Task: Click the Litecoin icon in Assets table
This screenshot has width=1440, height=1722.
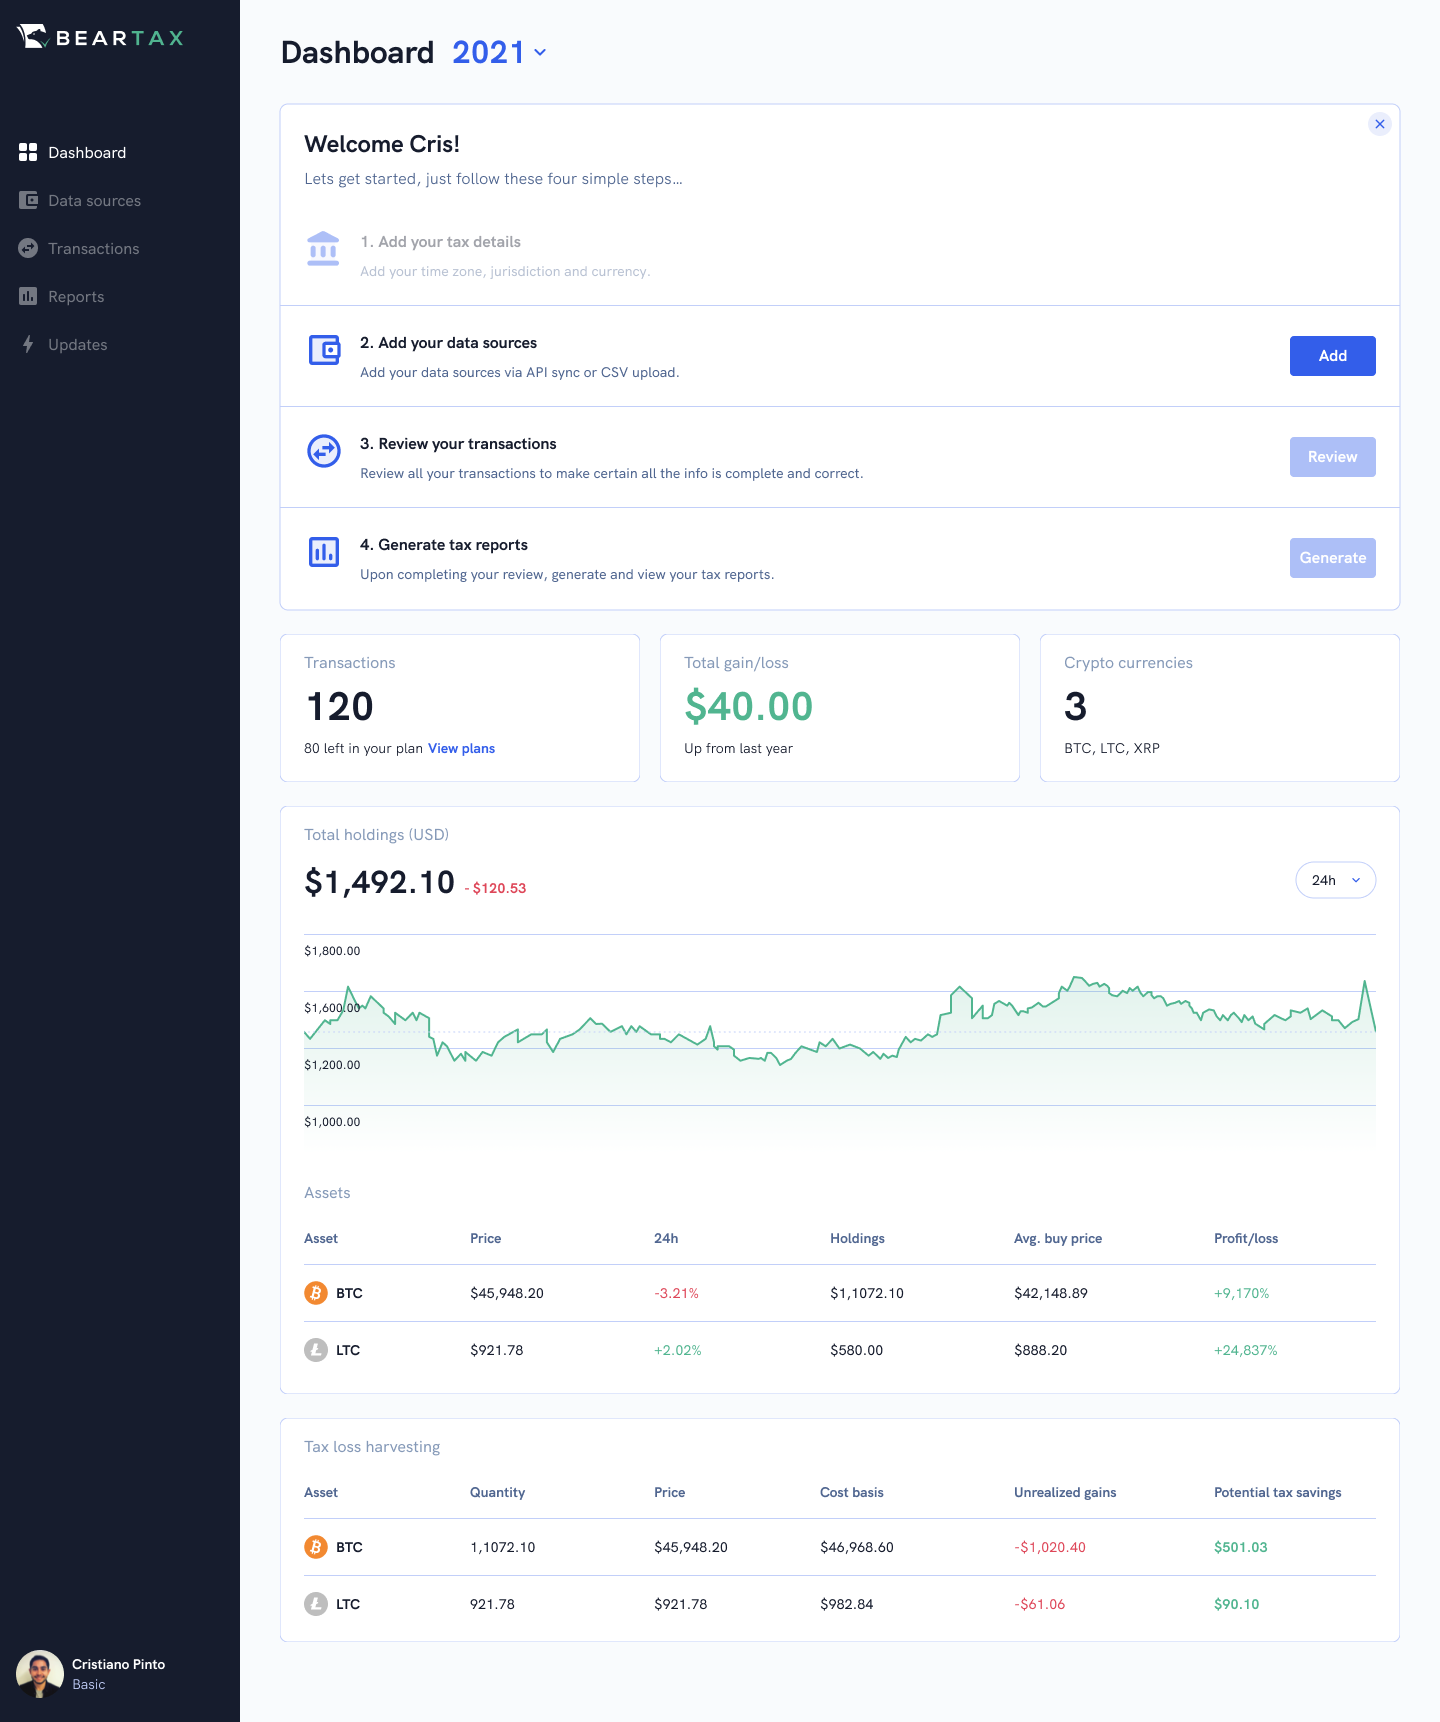Action: (316, 1350)
